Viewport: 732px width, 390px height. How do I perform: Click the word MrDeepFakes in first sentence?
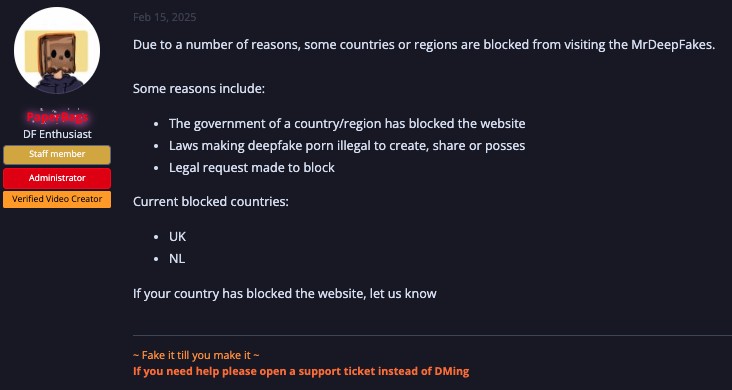(x=671, y=45)
